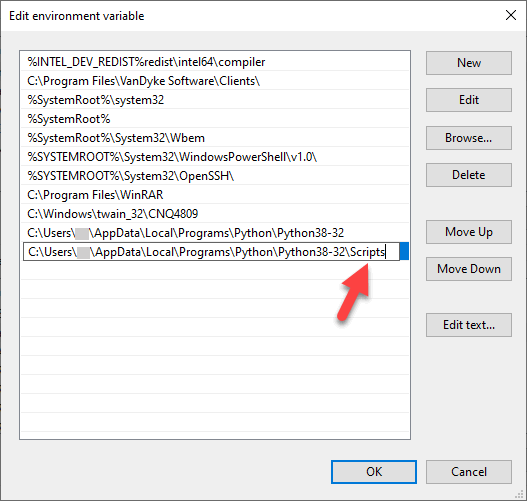Delete the selected path entry
527x501 pixels.
pyautogui.click(x=469, y=175)
